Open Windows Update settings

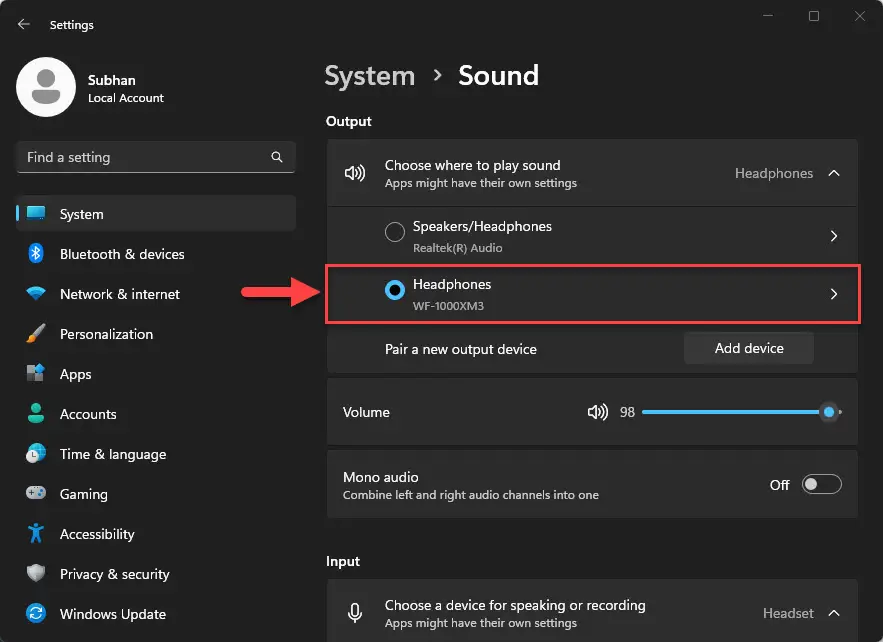point(157,613)
